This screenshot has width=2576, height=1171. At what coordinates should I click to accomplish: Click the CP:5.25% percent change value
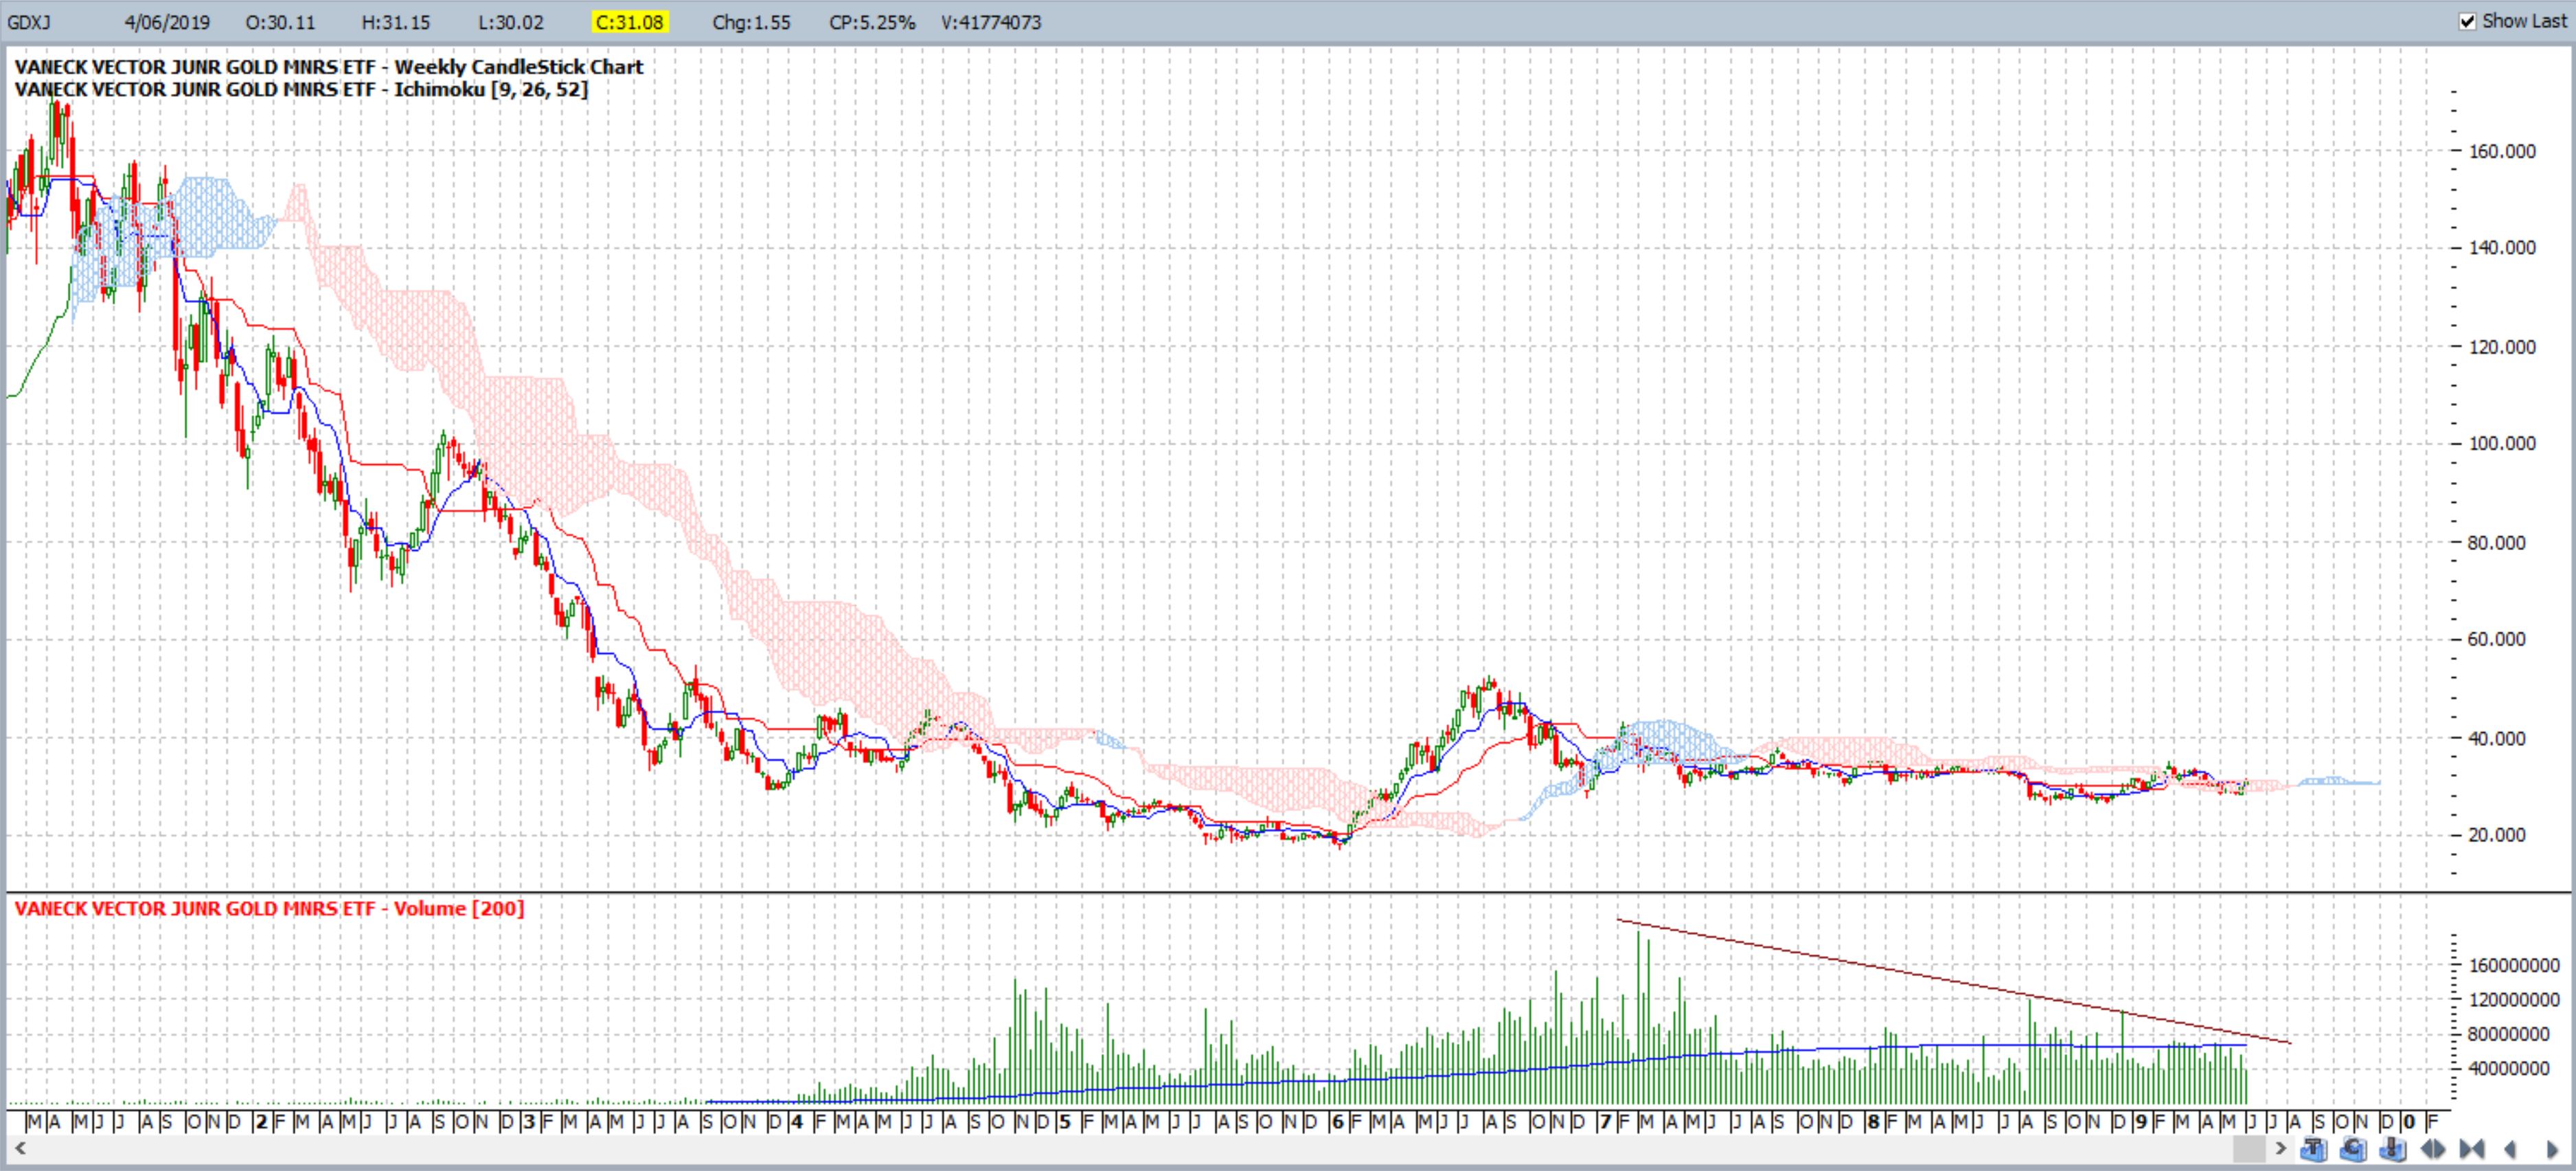tap(872, 22)
